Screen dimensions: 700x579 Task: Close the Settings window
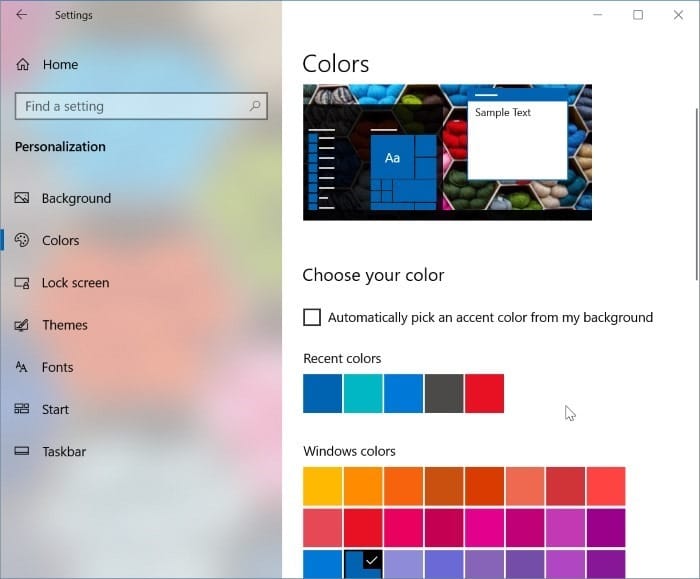click(678, 15)
